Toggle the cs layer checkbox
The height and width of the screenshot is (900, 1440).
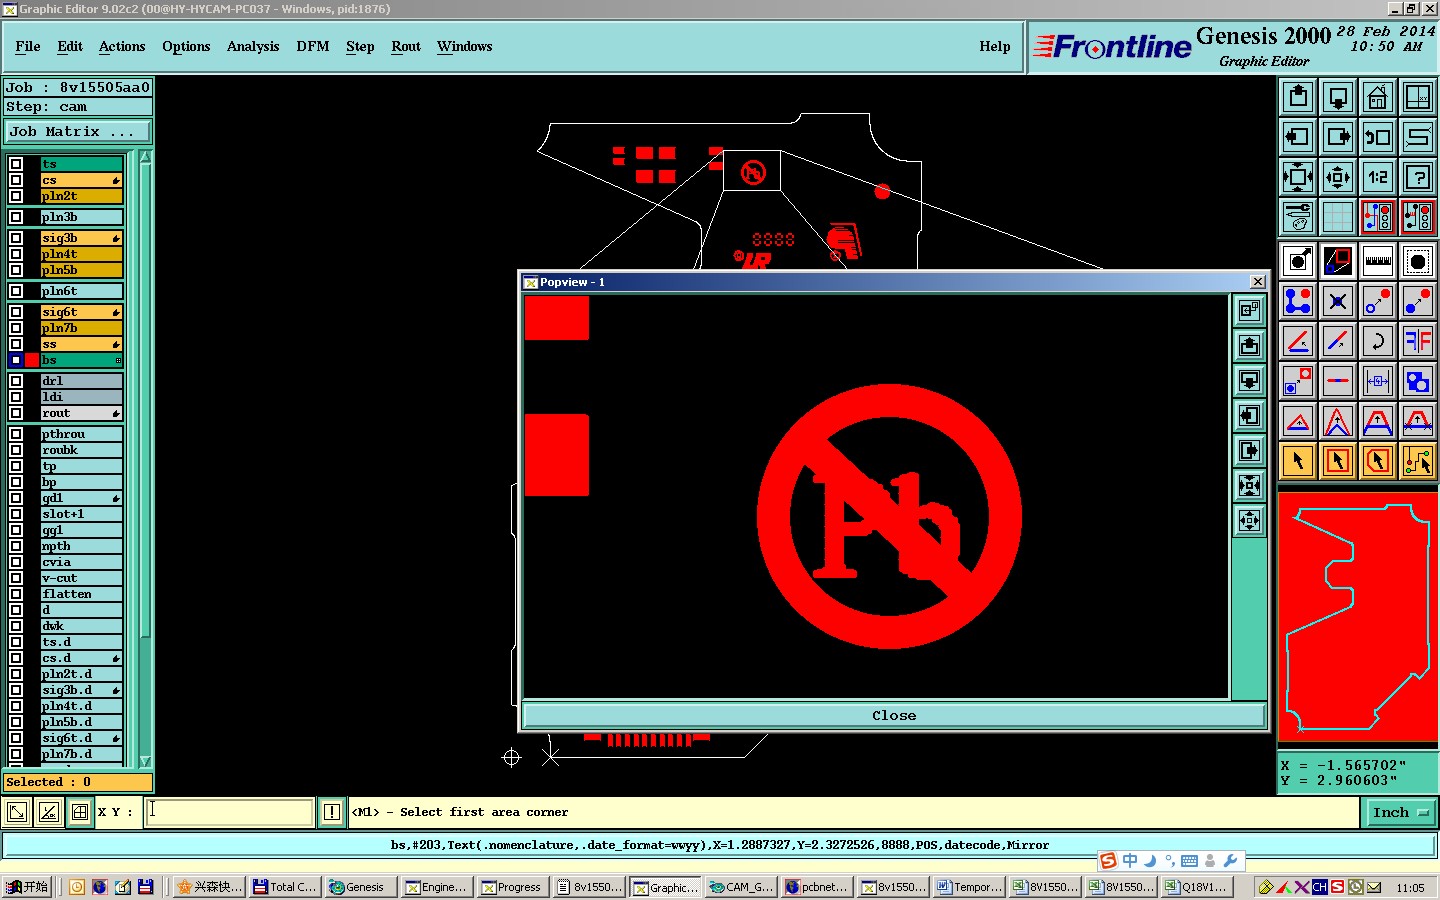coord(16,180)
